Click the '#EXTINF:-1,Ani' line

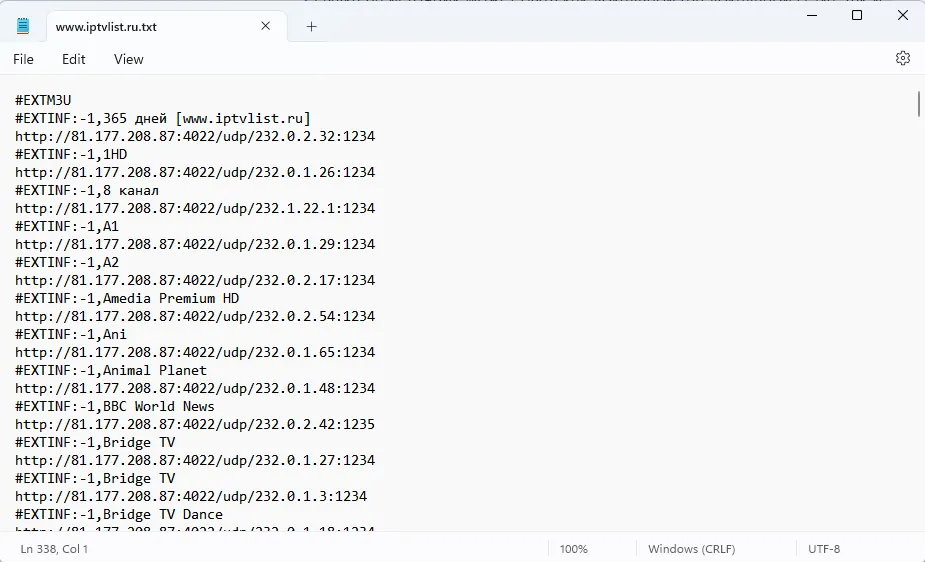(71, 334)
